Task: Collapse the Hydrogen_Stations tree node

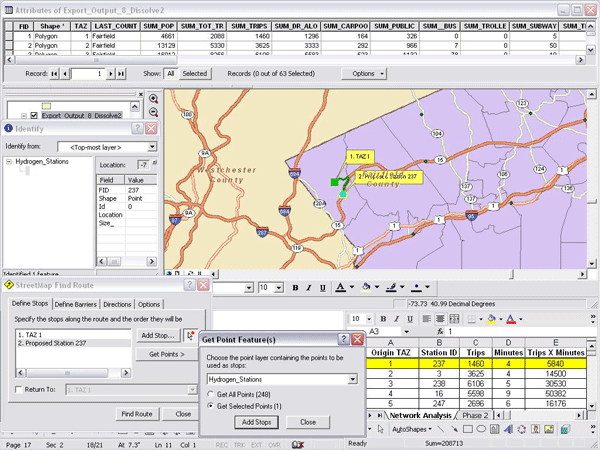Action: point(9,162)
